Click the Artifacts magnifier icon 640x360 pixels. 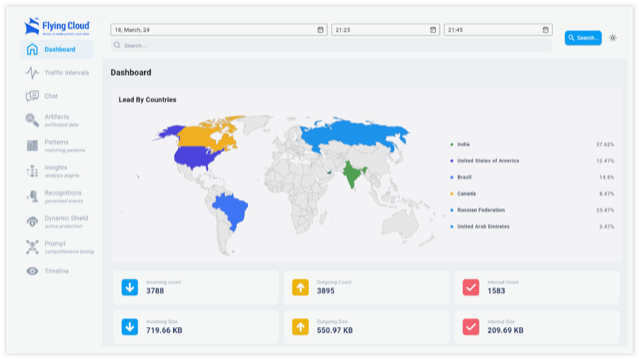coord(32,120)
